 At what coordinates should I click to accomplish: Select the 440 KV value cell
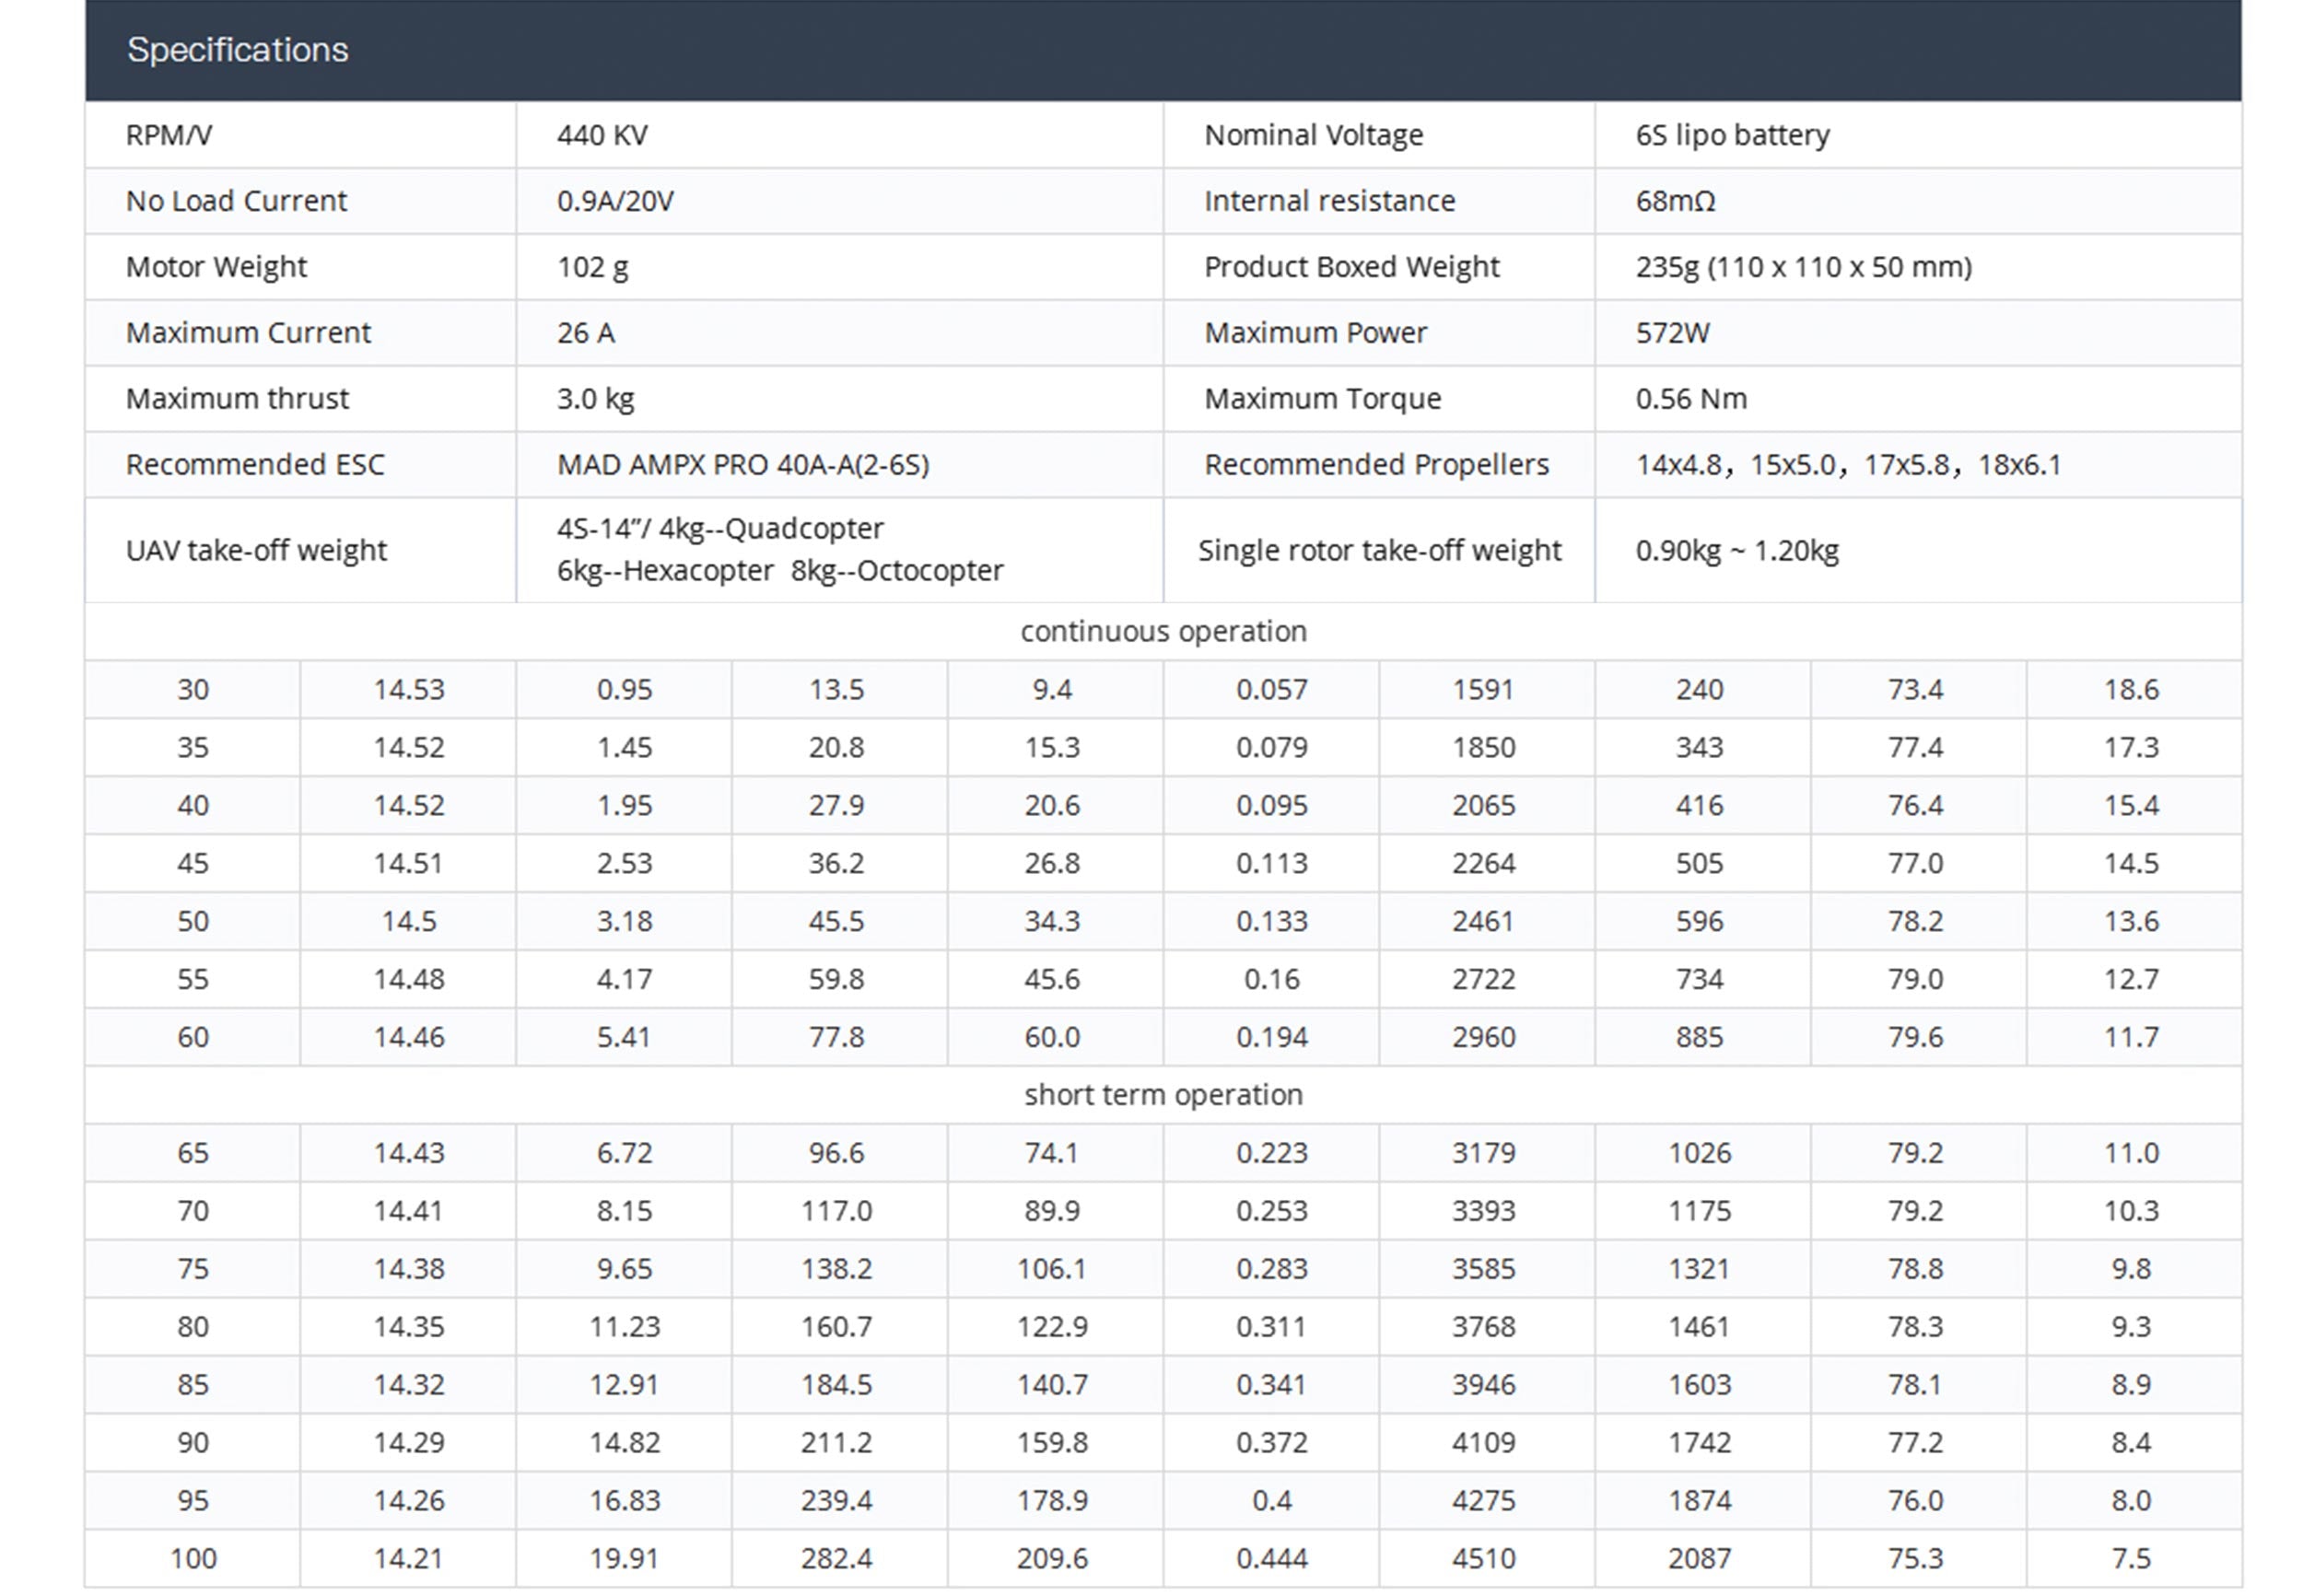coord(602,135)
